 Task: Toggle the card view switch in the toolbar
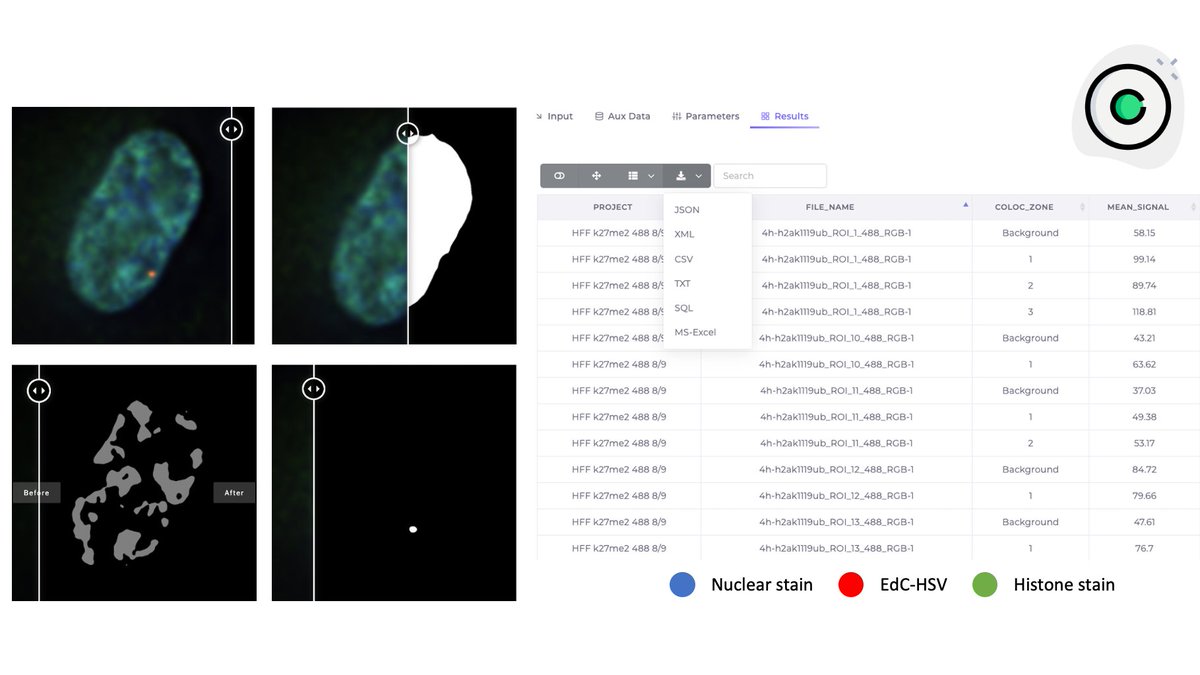(559, 176)
